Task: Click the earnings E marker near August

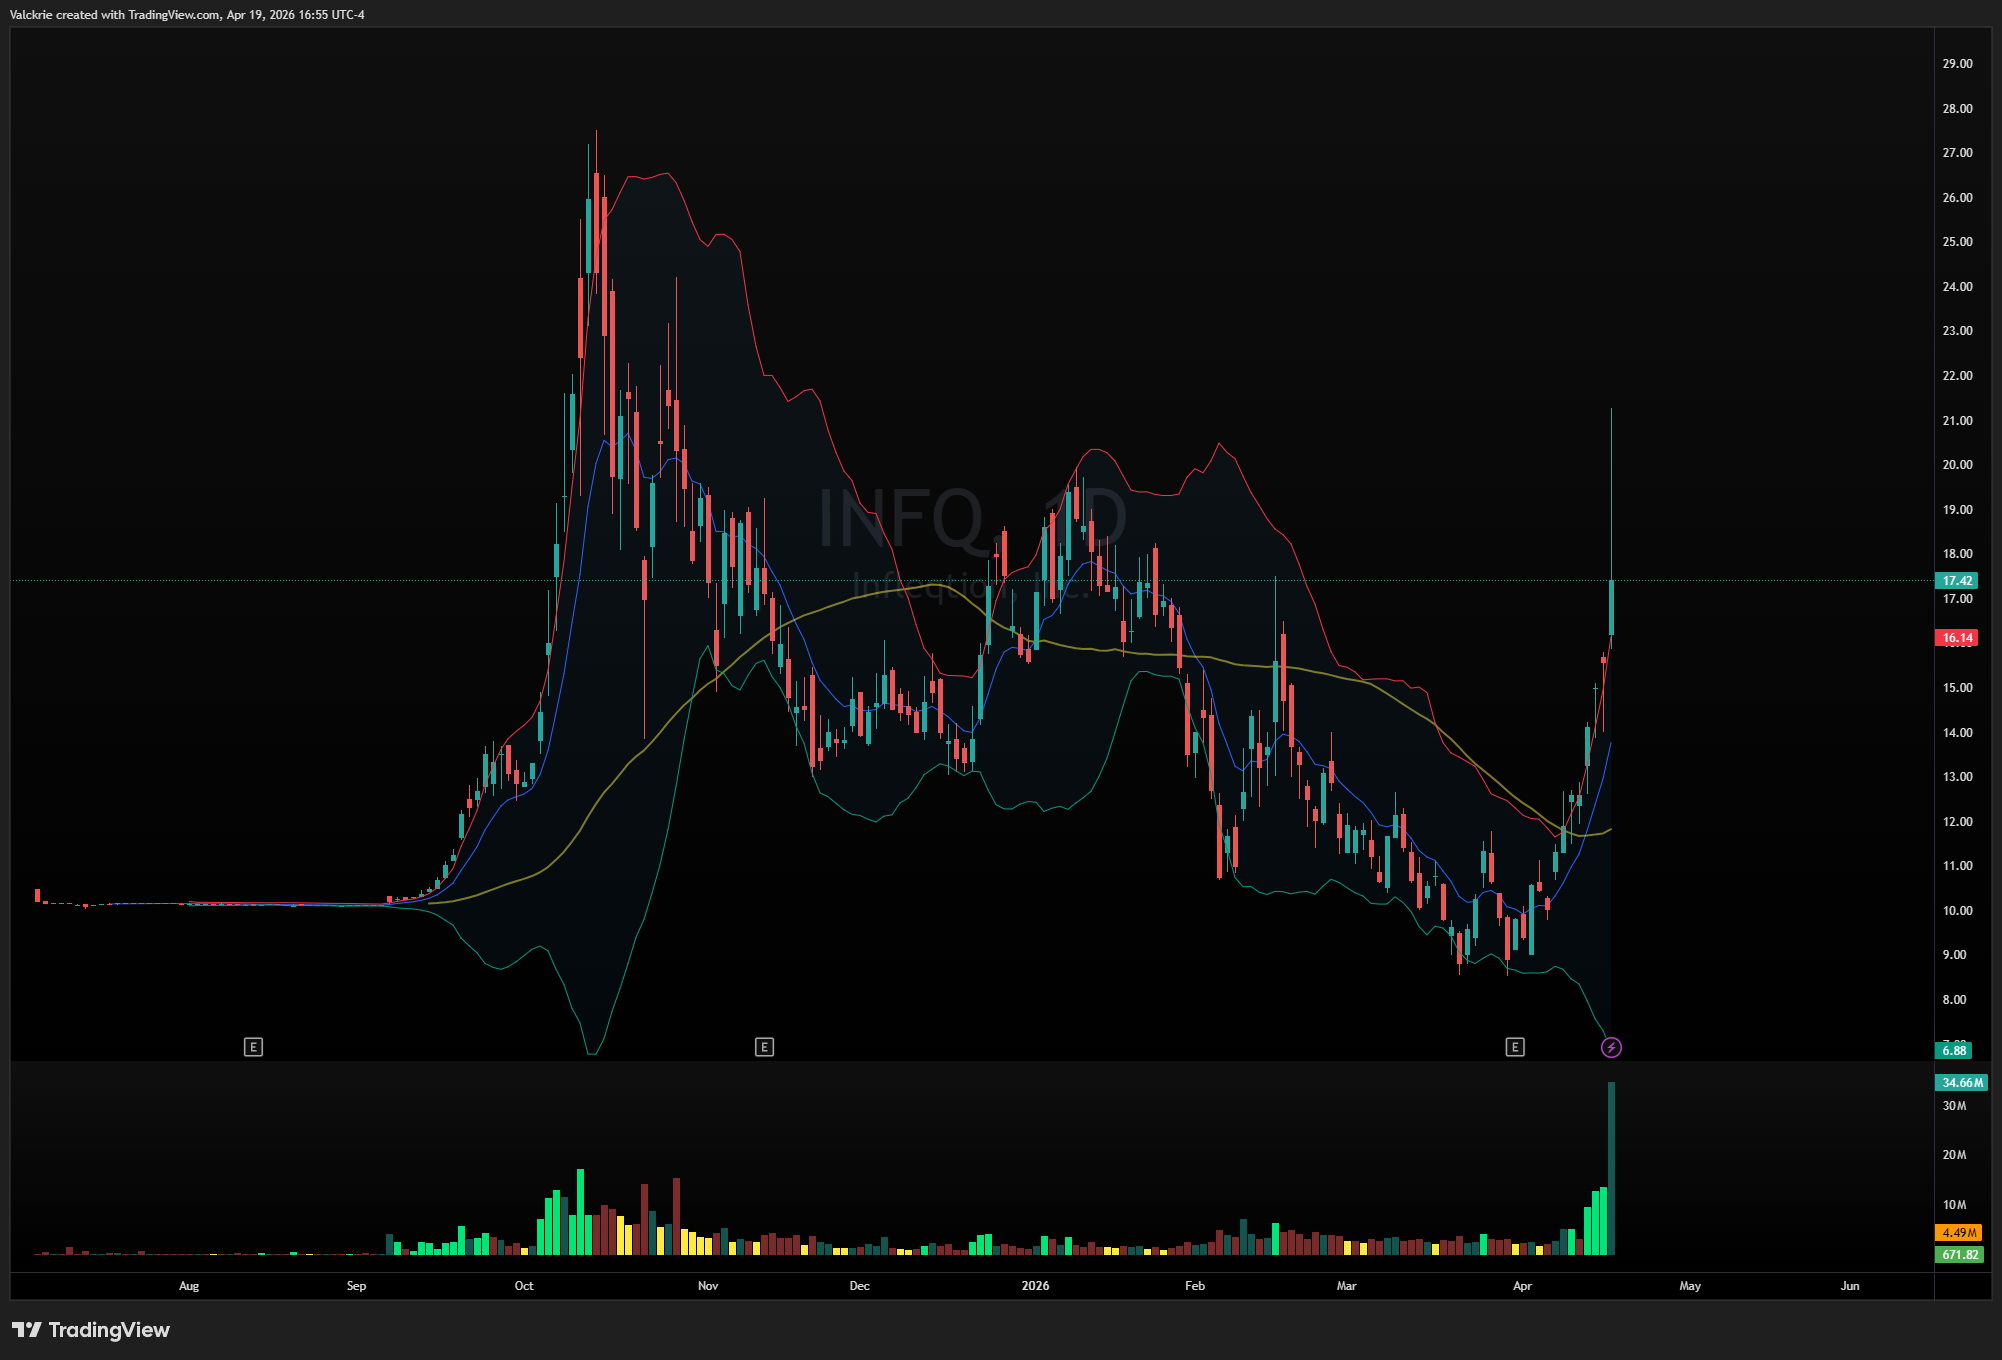Action: tap(253, 1047)
